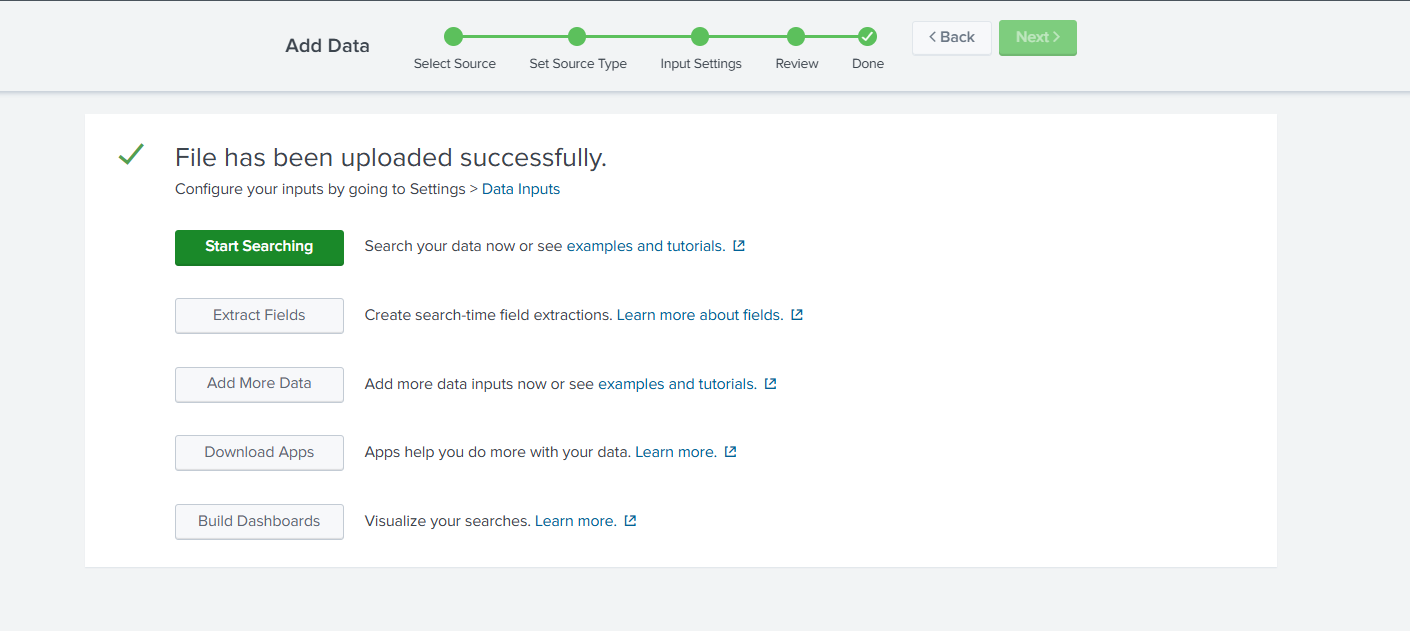Screen dimensions: 1410x631
Task: Click the Set Source Type step label
Action: (x=578, y=64)
